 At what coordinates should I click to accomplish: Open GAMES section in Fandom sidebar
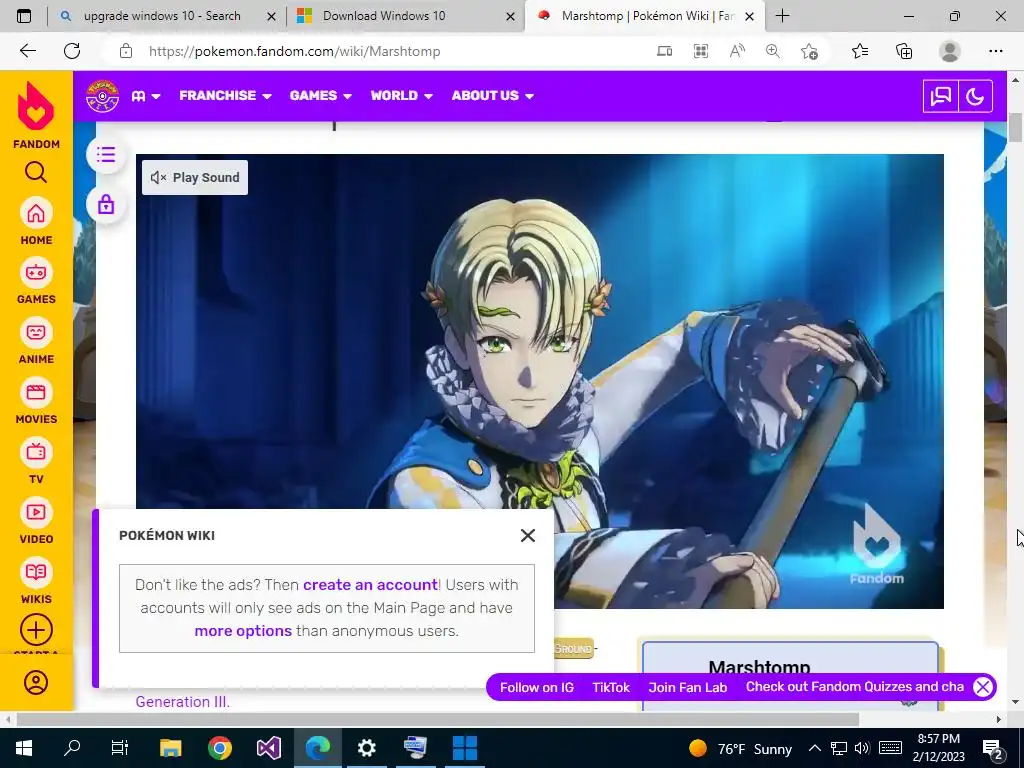(x=36, y=281)
